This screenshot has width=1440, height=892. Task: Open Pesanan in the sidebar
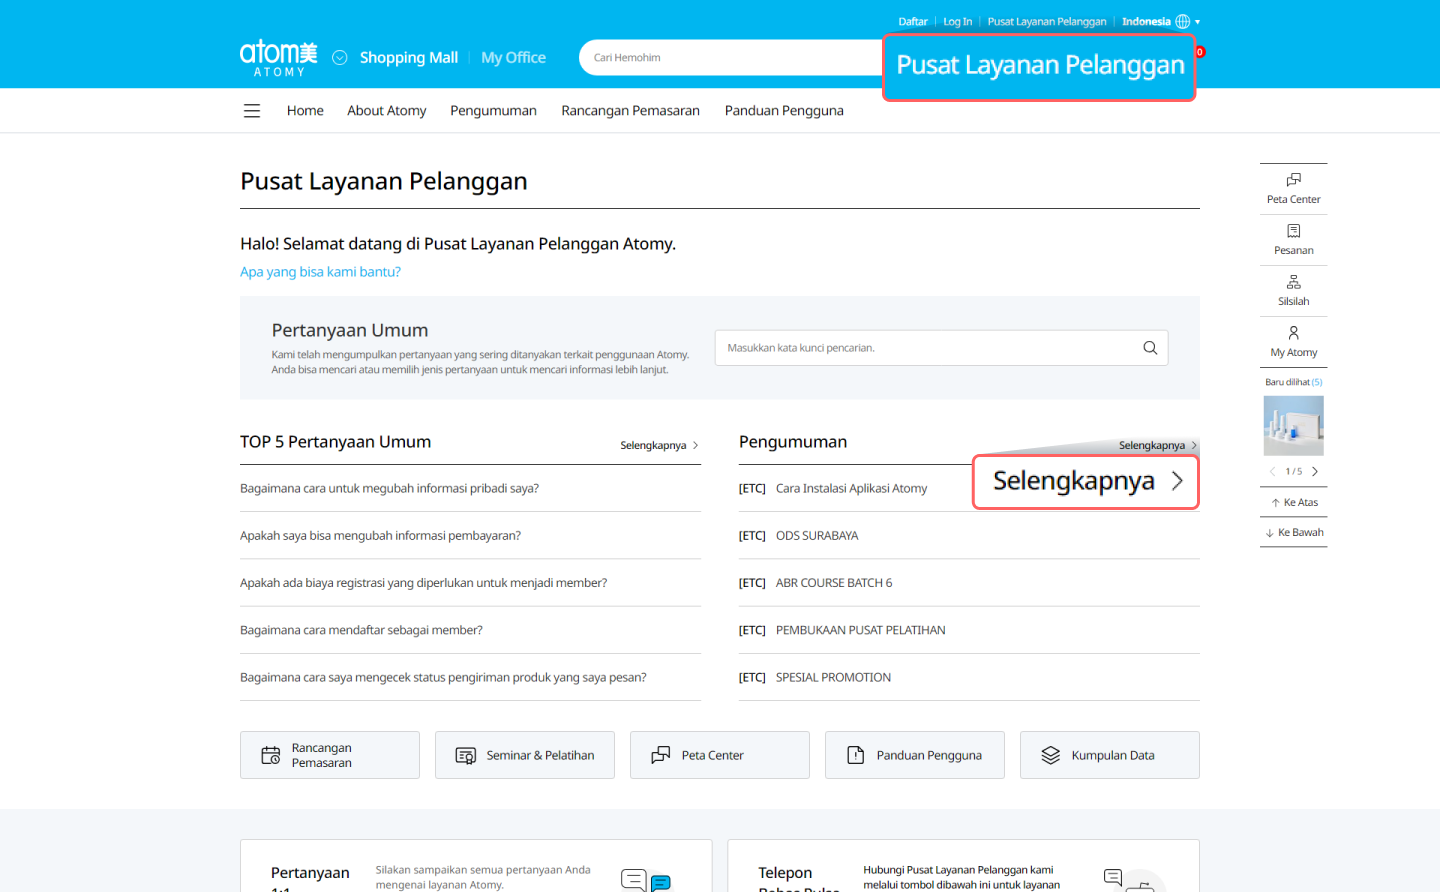coord(1293,239)
